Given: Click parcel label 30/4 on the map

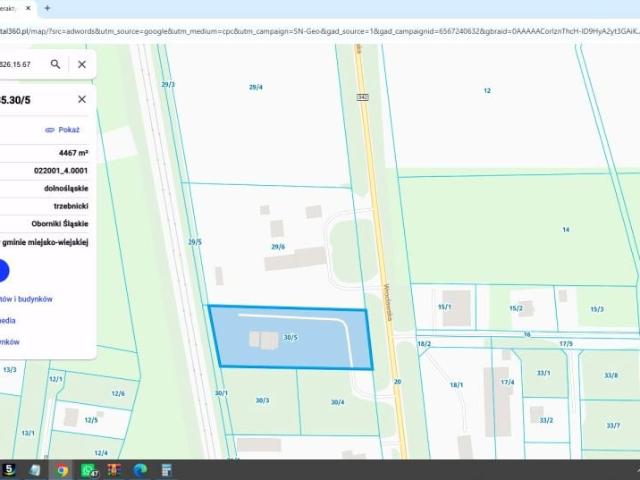Looking at the screenshot, I should [x=337, y=402].
